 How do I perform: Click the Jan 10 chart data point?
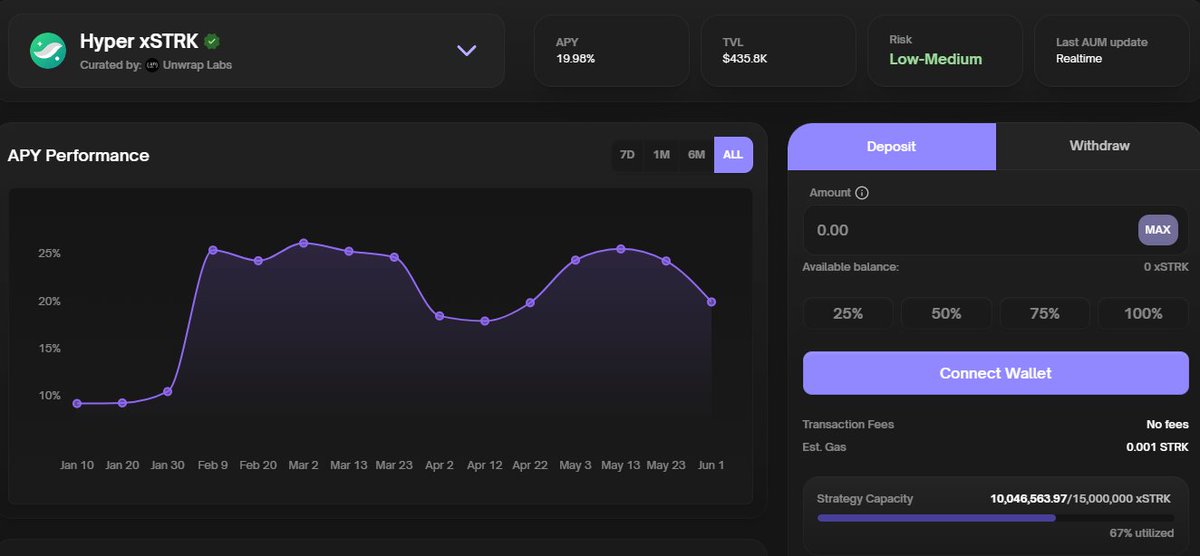pos(77,403)
